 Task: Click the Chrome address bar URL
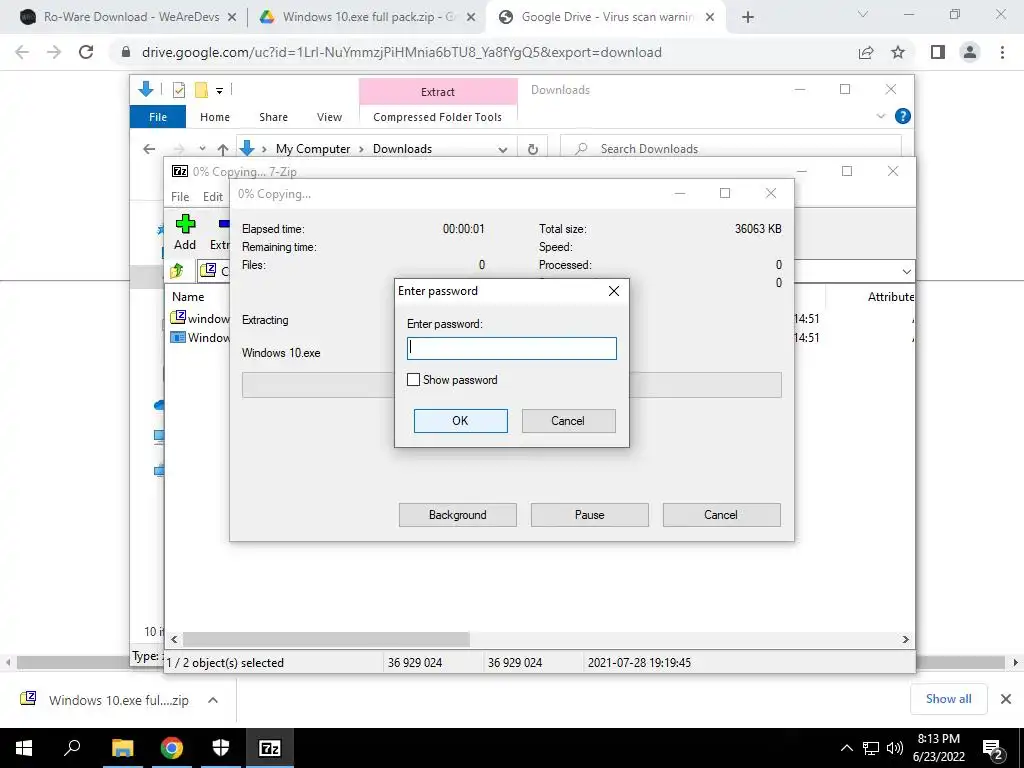(402, 52)
